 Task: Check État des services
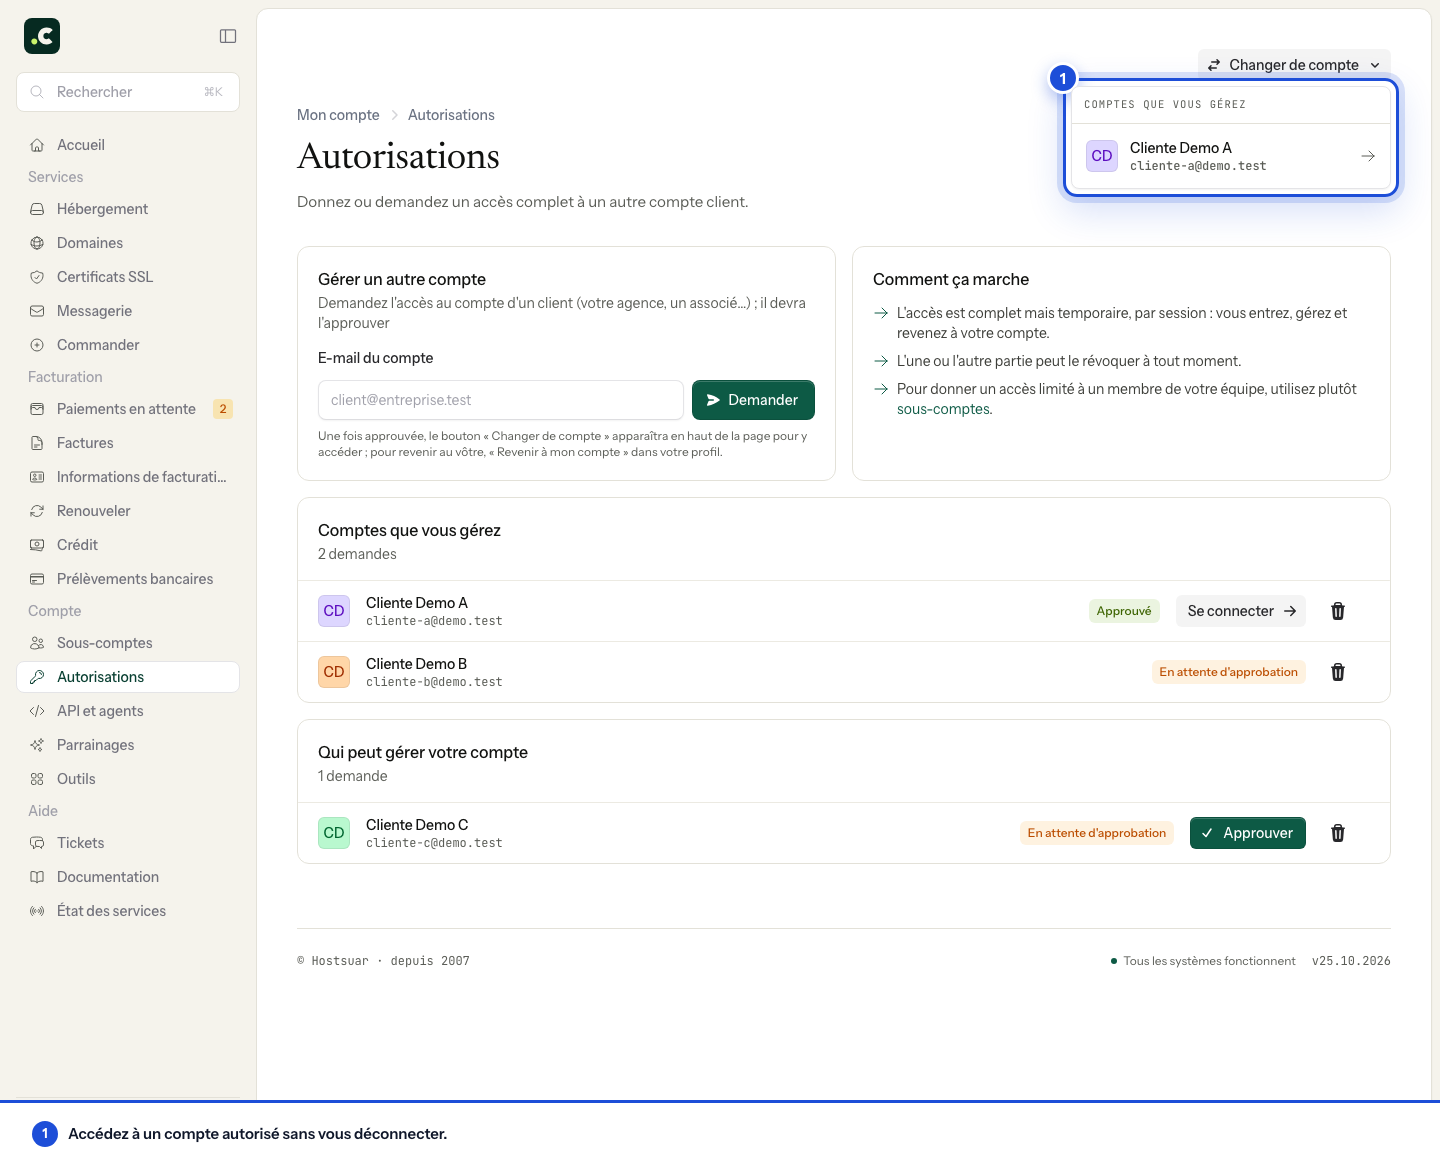(128, 911)
